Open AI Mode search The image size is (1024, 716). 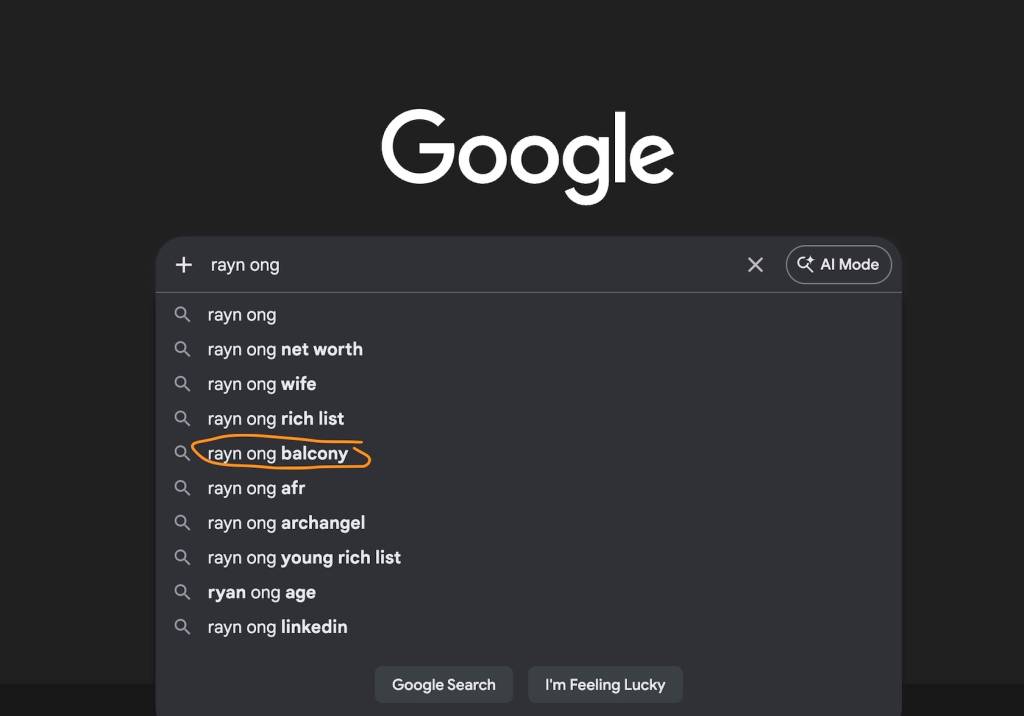(838, 265)
